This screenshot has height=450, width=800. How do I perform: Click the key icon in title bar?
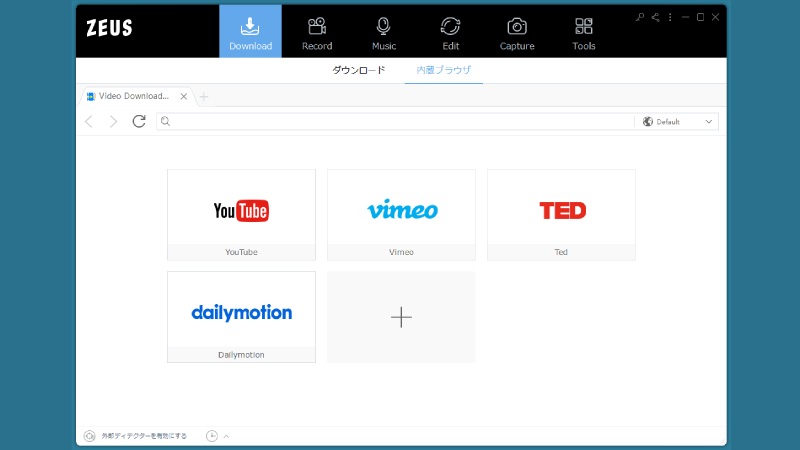640,17
